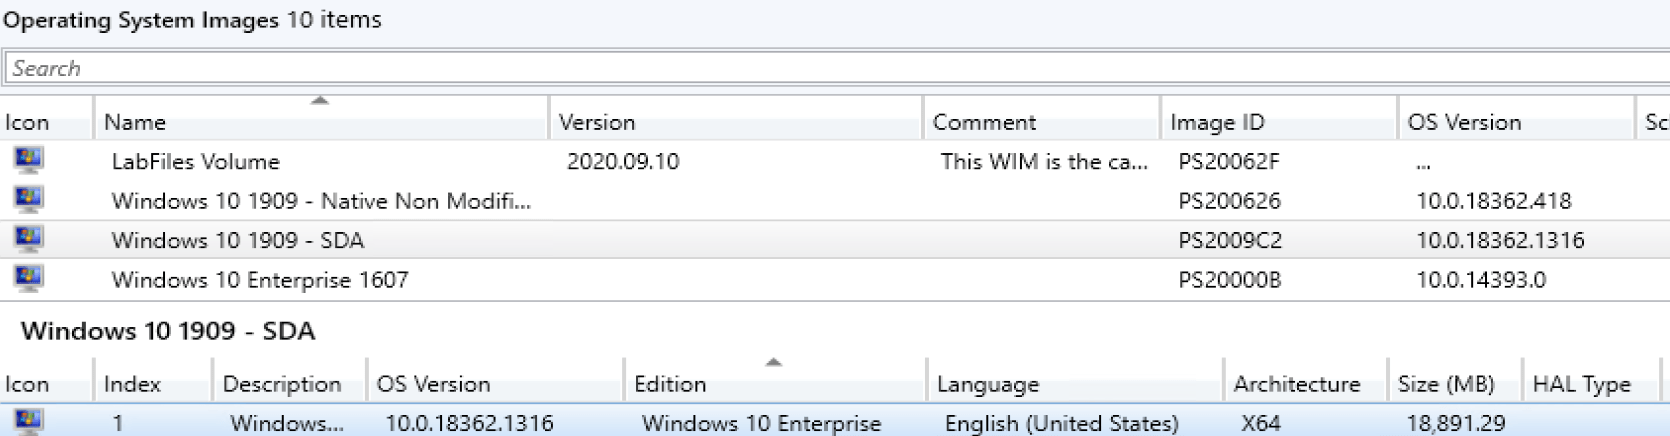
Task: Click the index 1 image icon in details
Action: tap(28, 422)
